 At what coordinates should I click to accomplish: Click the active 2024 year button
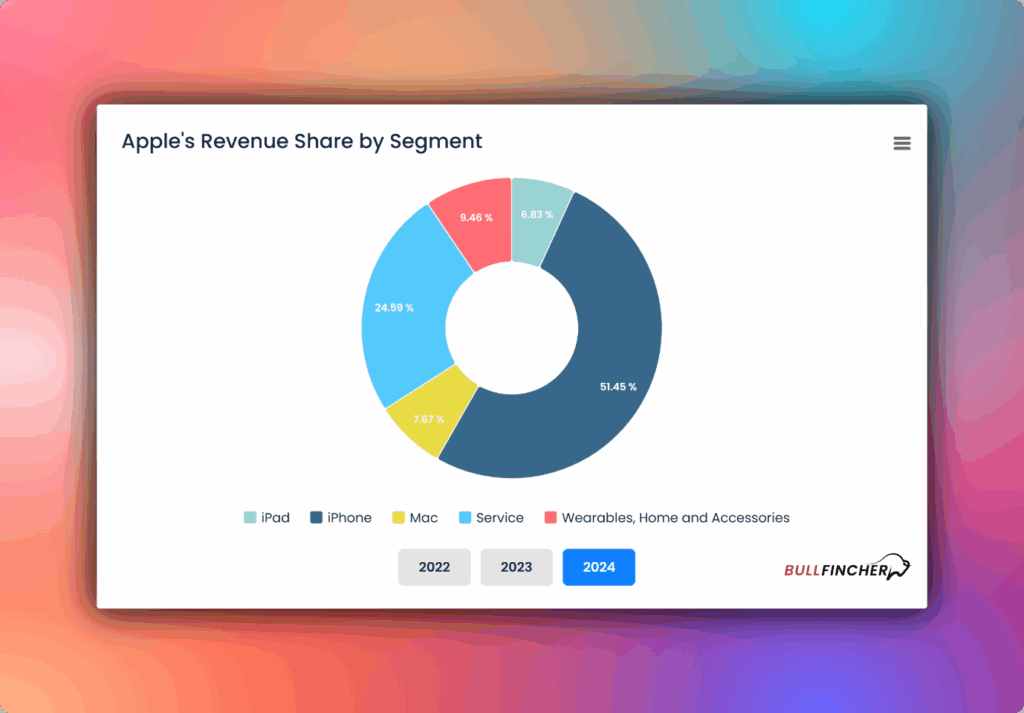coord(599,567)
